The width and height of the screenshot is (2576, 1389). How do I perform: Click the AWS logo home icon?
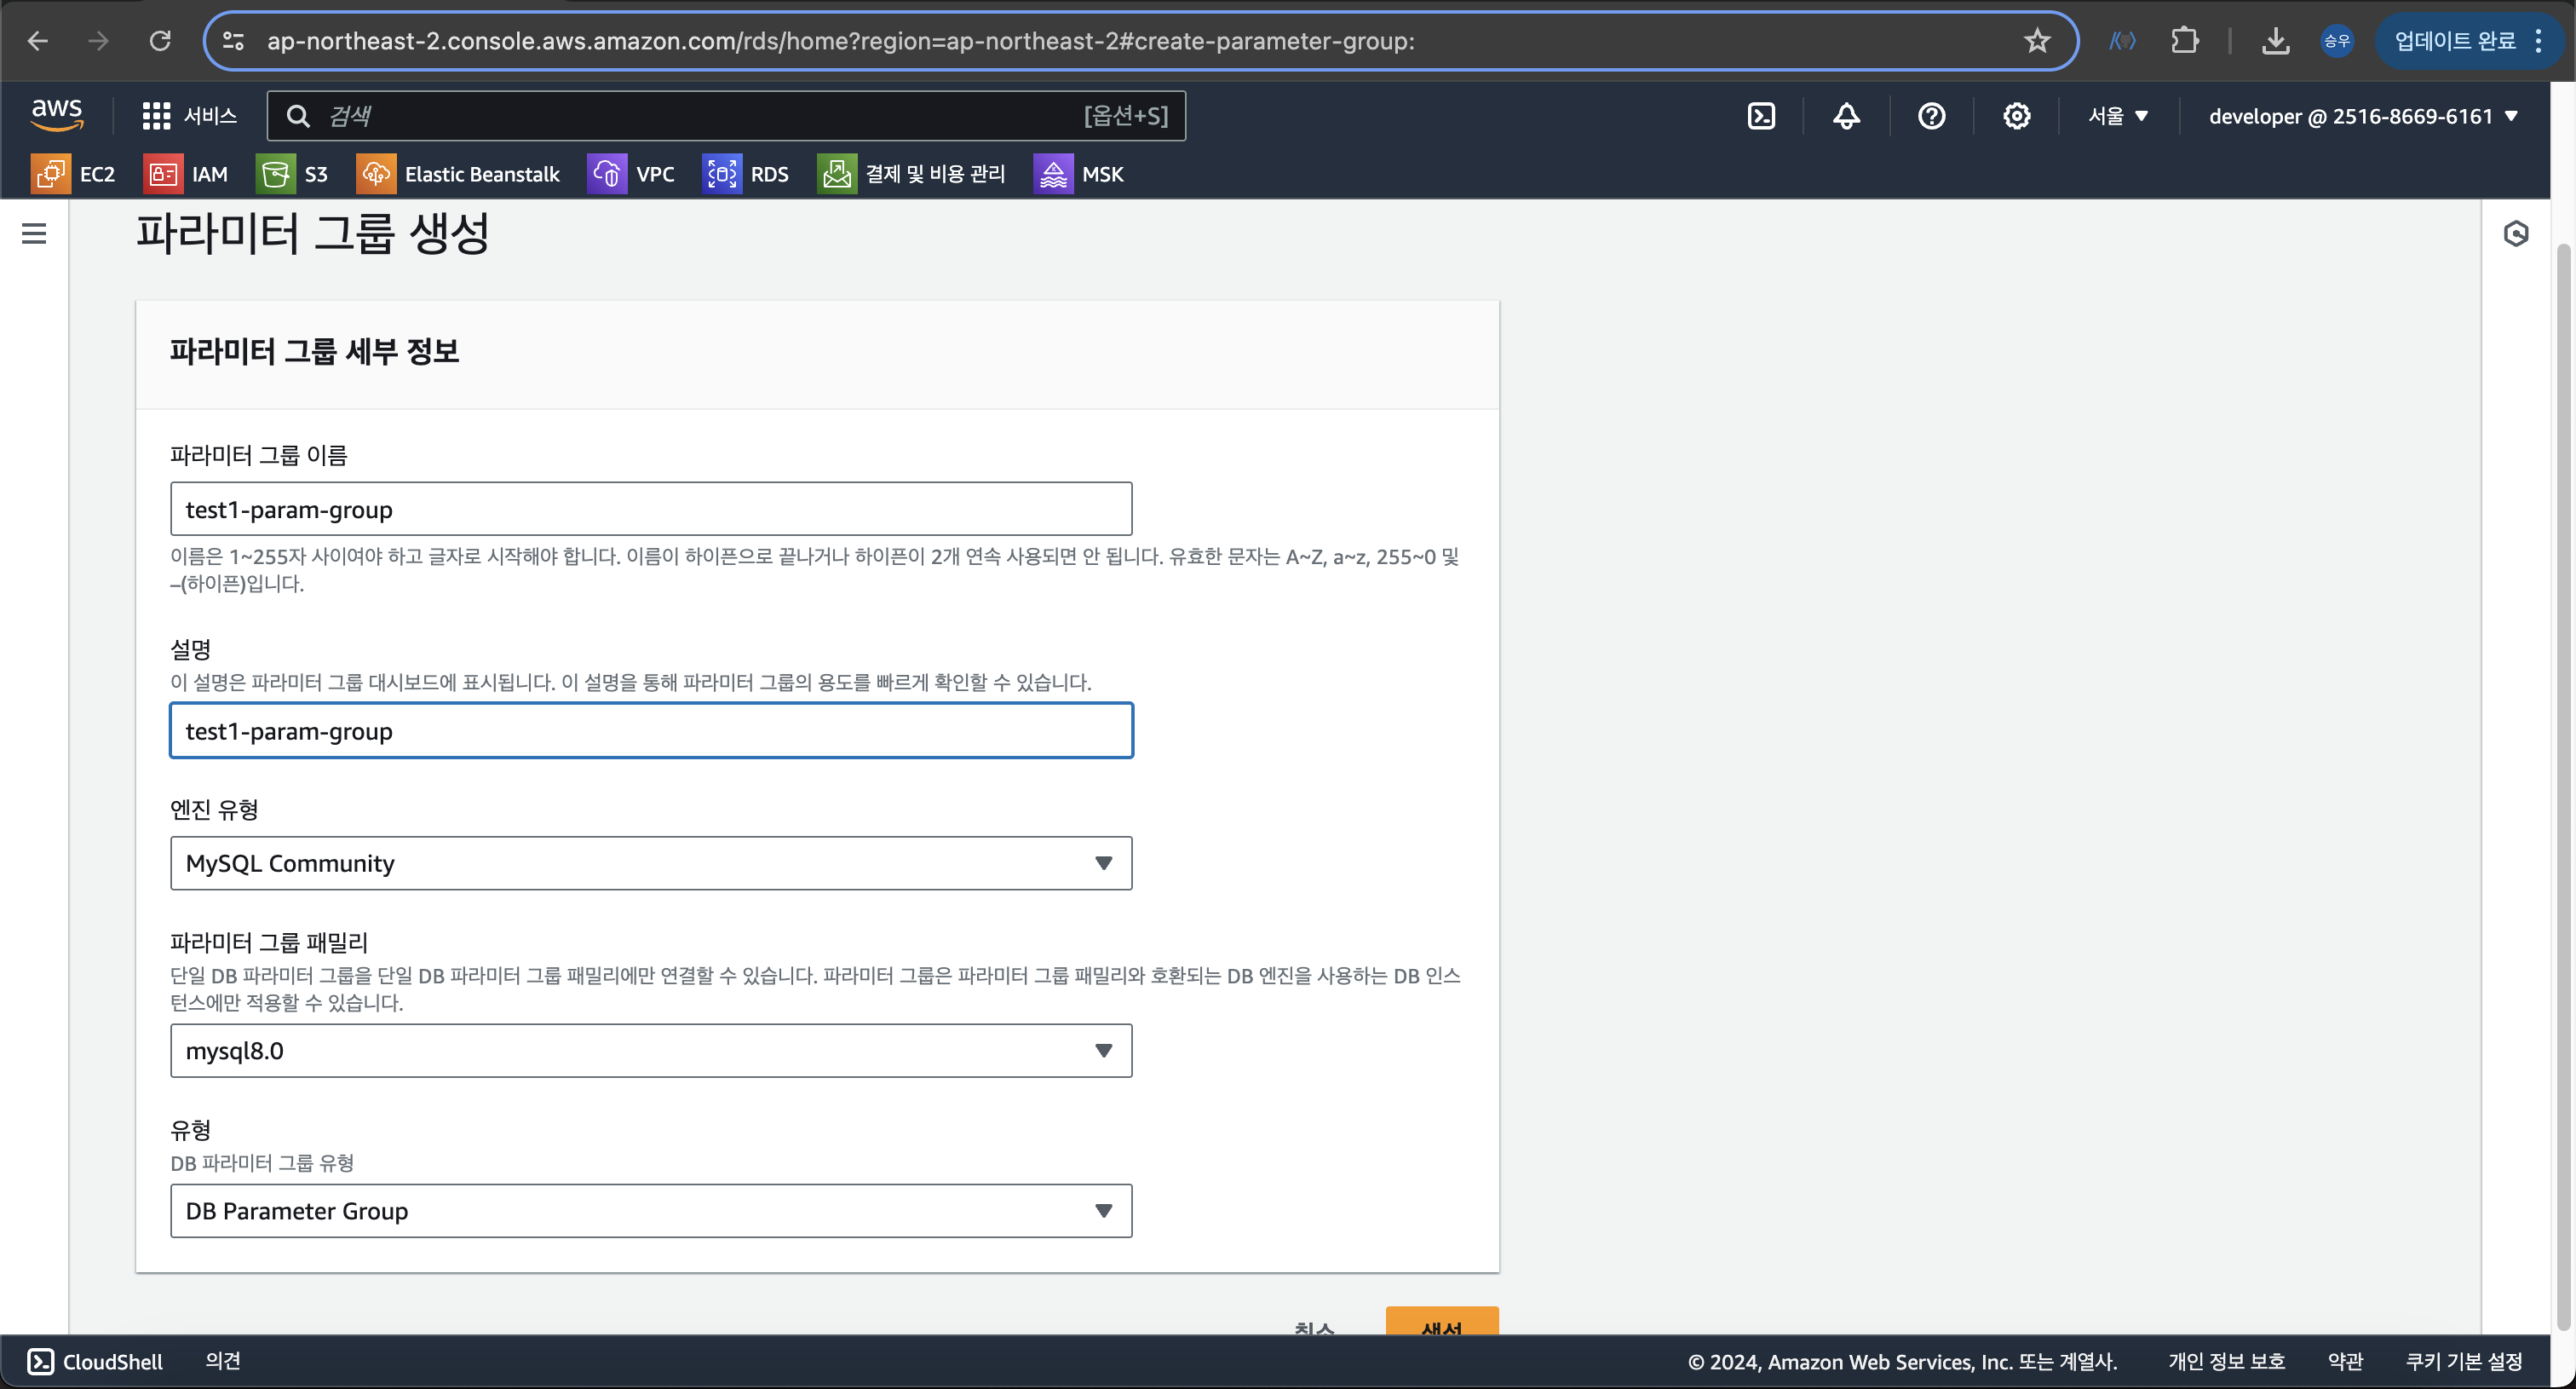(x=57, y=115)
